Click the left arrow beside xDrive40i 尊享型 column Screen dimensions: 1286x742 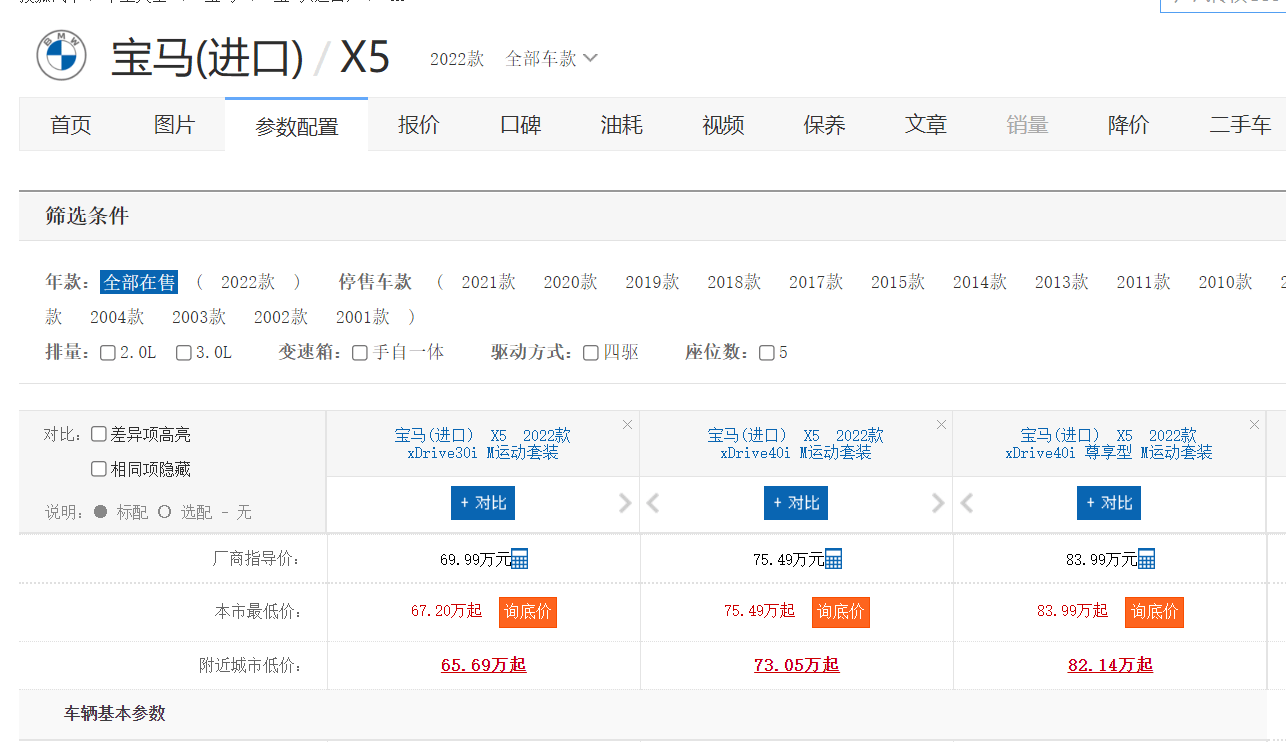(x=965, y=503)
